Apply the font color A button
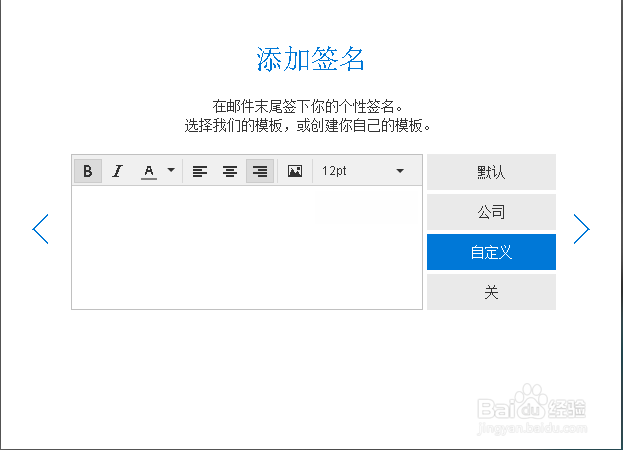 149,171
